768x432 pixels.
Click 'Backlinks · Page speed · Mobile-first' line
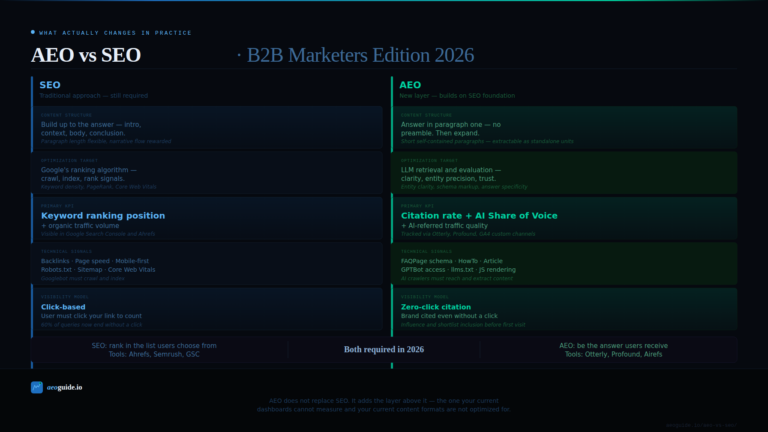pos(95,261)
